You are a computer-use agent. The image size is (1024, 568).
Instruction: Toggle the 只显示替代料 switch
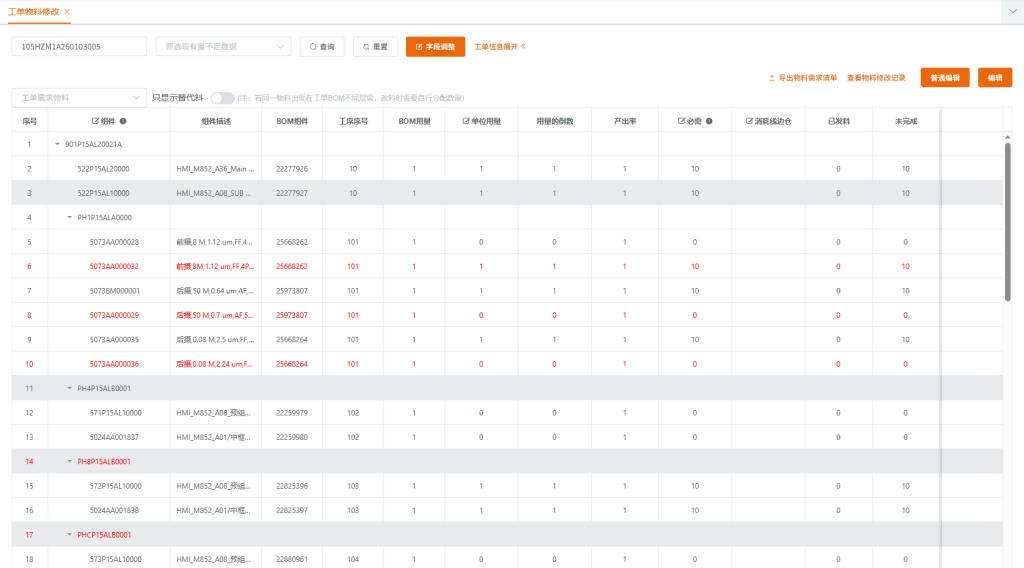(x=222, y=98)
